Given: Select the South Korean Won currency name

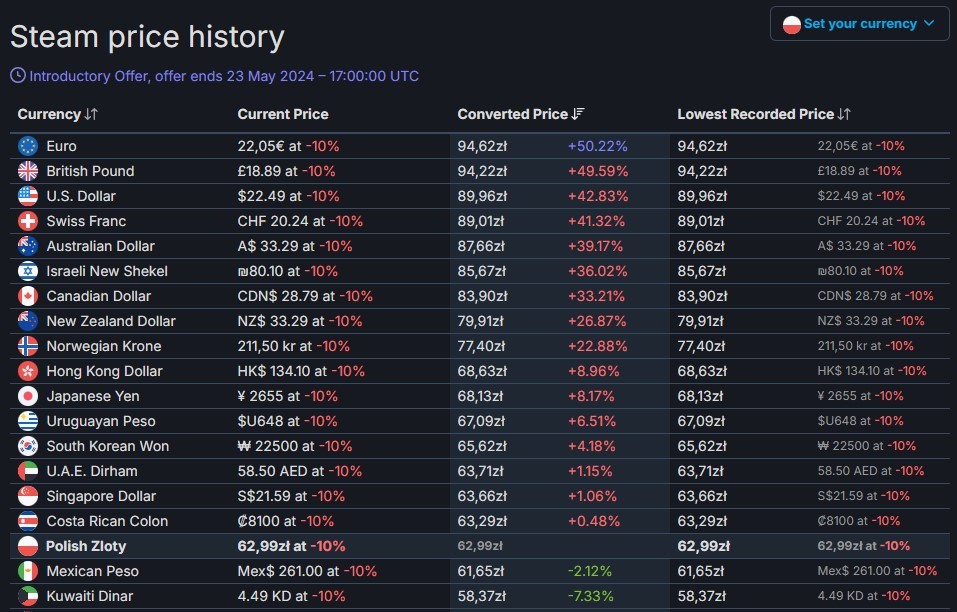Looking at the screenshot, I should click(x=107, y=447).
